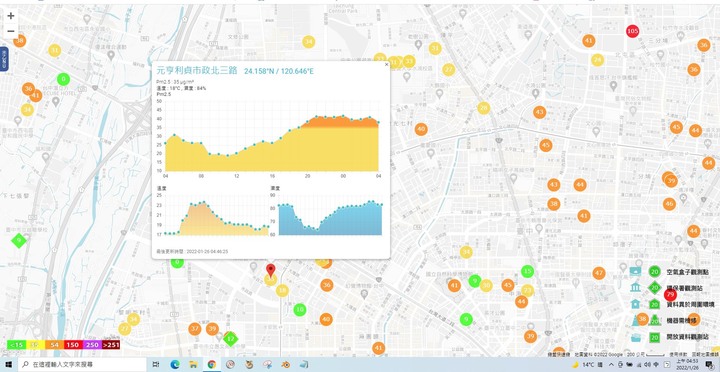Image resolution: width=720 pixels, height=372 pixels.
Task: Switch to Chrome on the taskbar
Action: (212, 365)
